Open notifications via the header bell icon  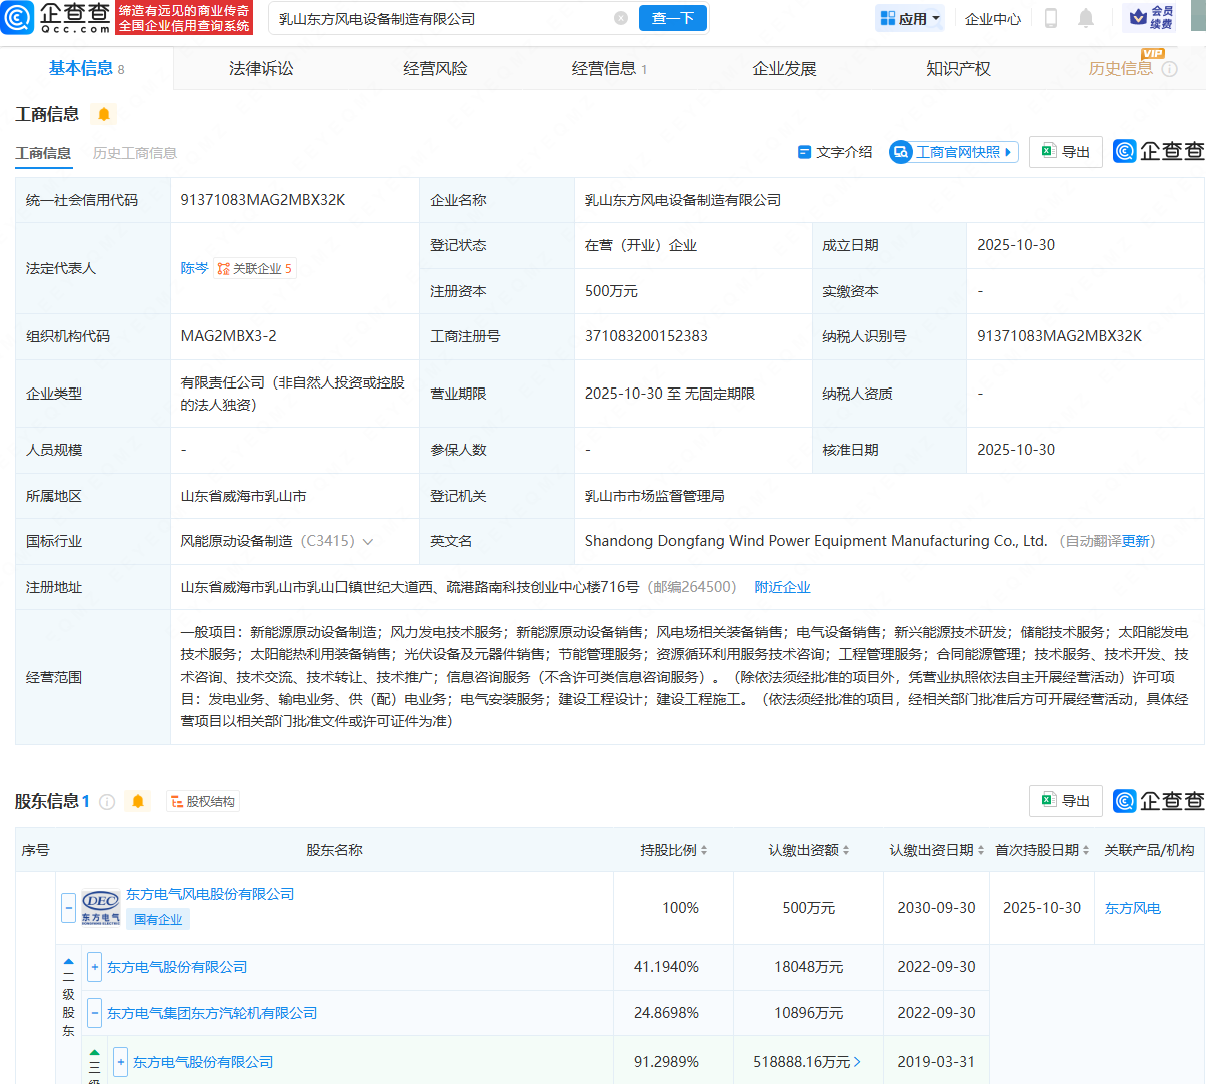click(x=1086, y=18)
